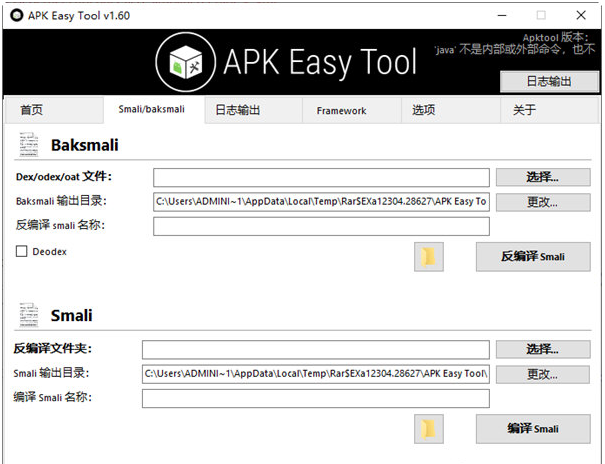This screenshot has height=464, width=605.
Task: Enable the Deodex checkbox
Action: [x=22, y=251]
